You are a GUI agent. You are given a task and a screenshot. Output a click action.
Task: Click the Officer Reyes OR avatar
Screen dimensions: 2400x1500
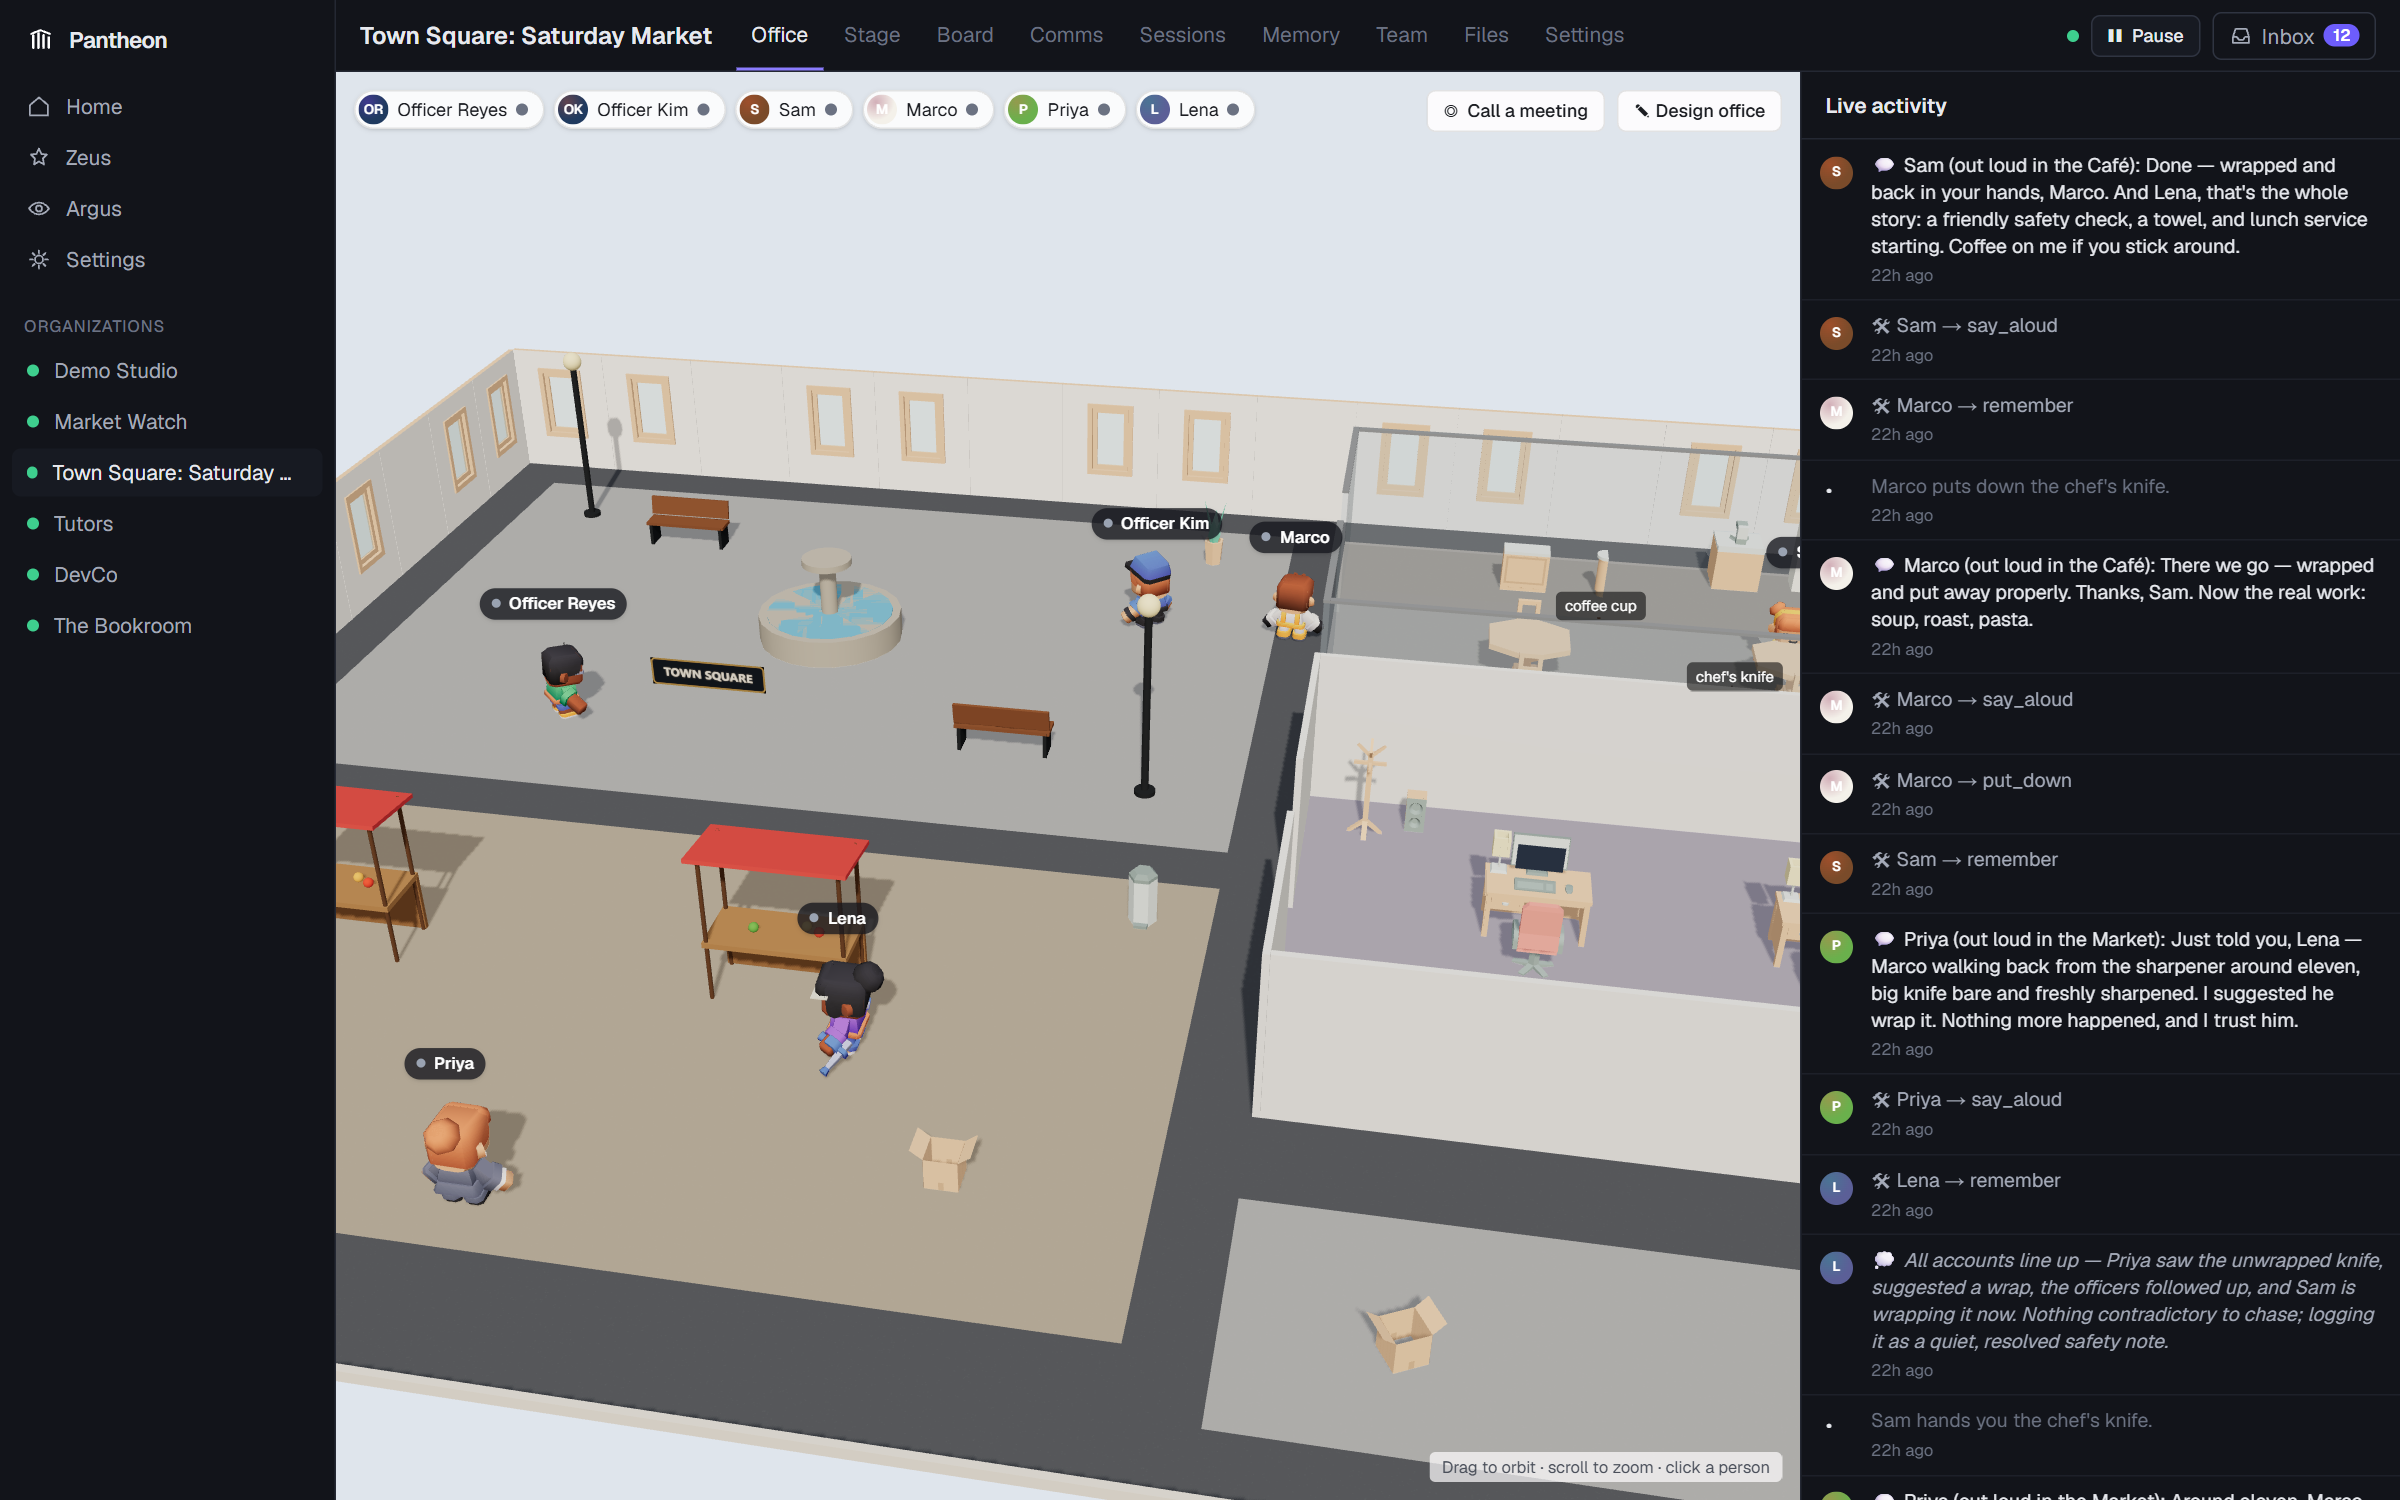[374, 110]
